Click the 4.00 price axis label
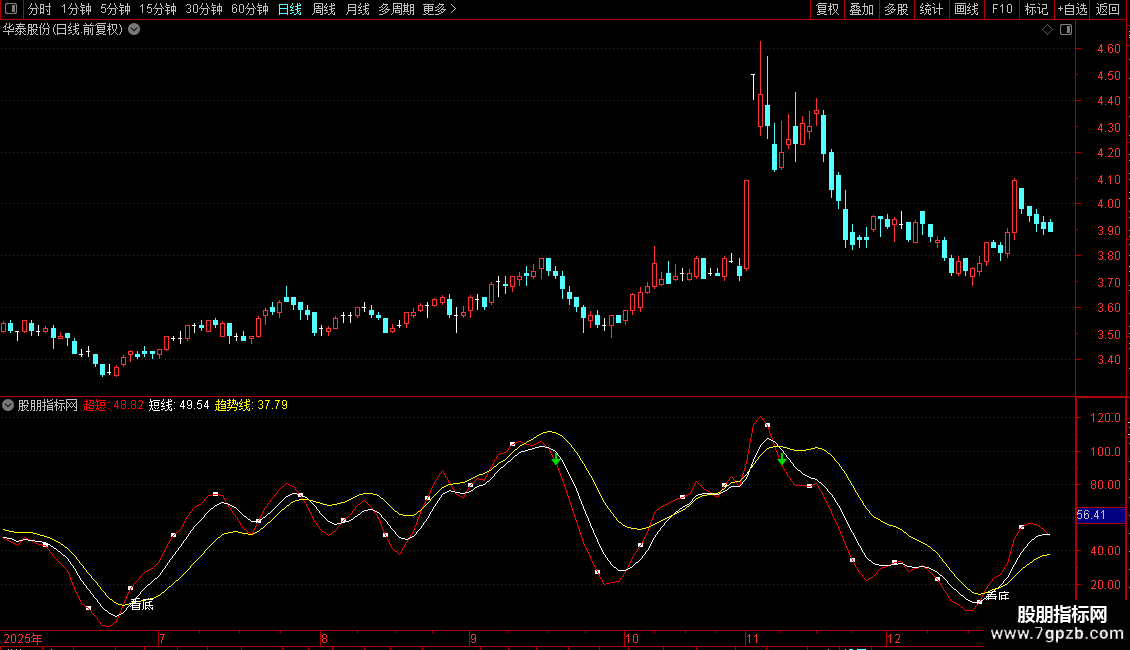1130x650 pixels. [1108, 204]
